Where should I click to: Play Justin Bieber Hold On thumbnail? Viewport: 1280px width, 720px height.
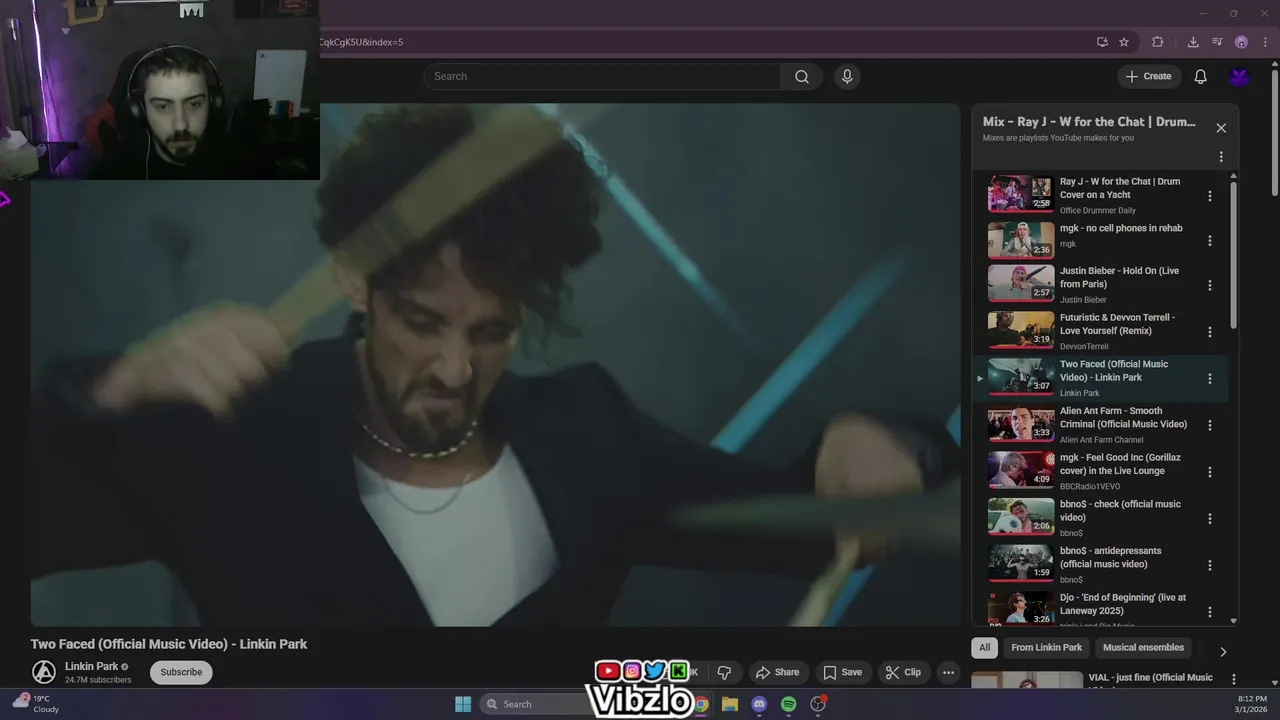(1021, 284)
